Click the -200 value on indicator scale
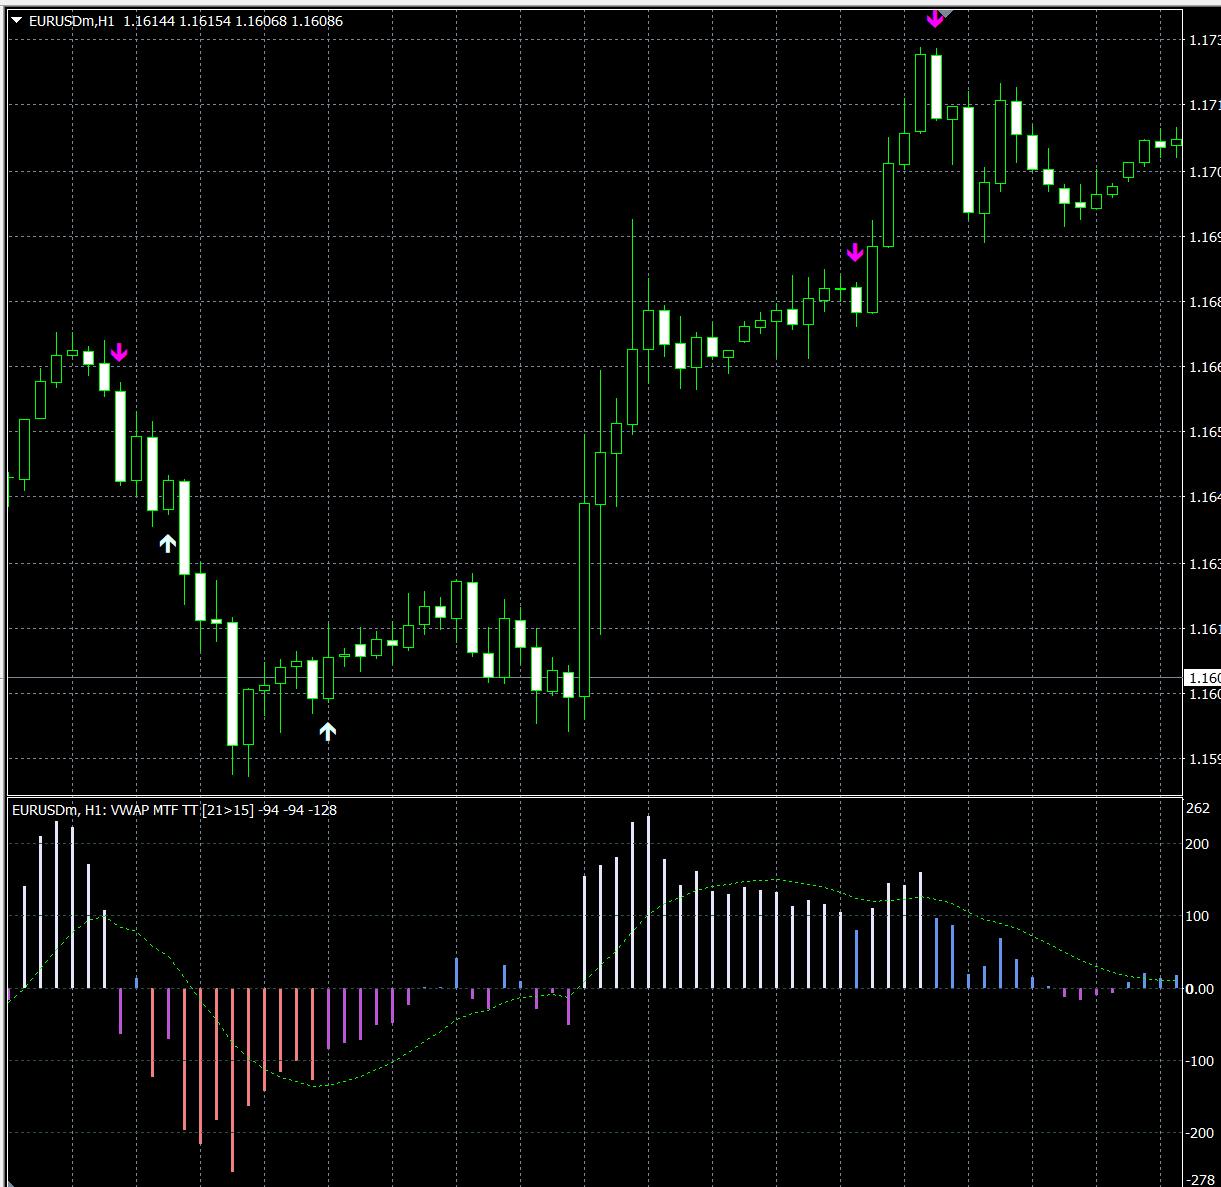1221x1187 pixels. coord(1199,1133)
